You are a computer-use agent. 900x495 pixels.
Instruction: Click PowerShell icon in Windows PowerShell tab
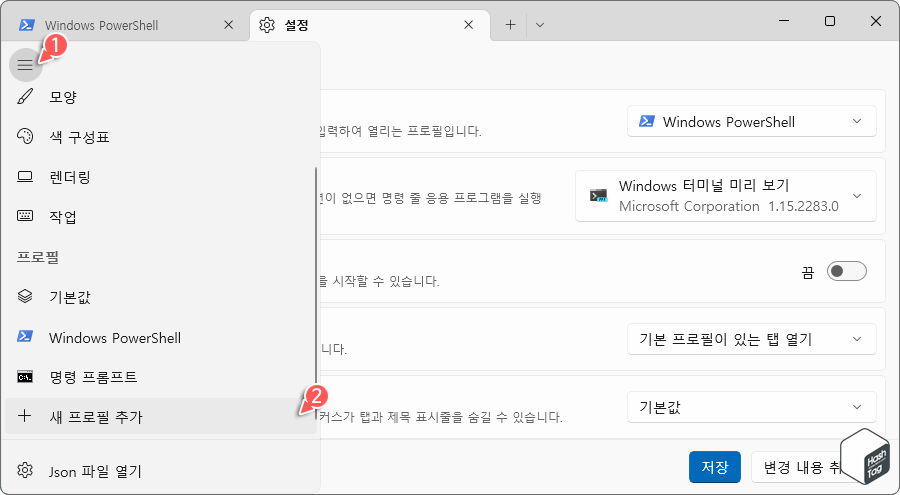[26, 25]
